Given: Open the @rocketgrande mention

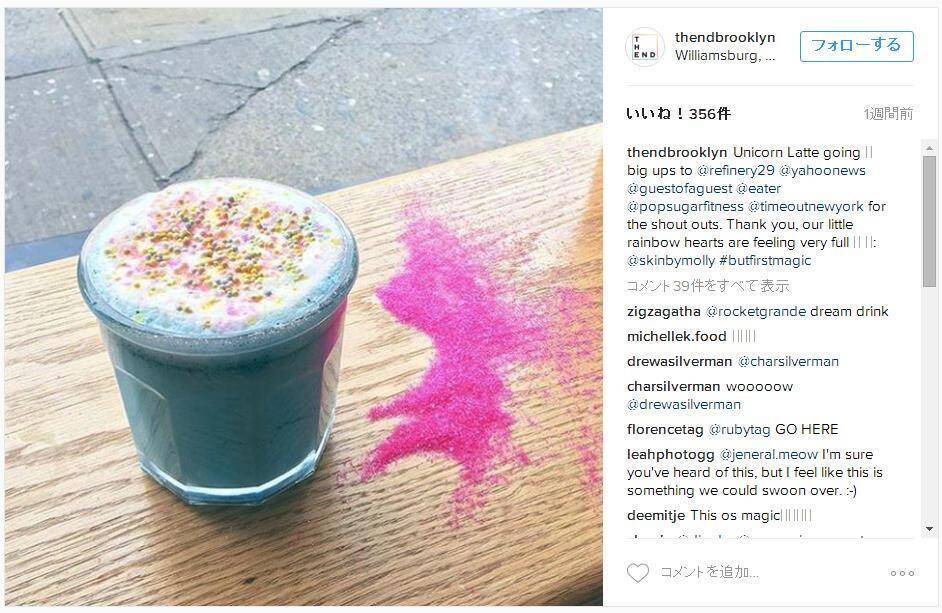Looking at the screenshot, I should pos(756,312).
